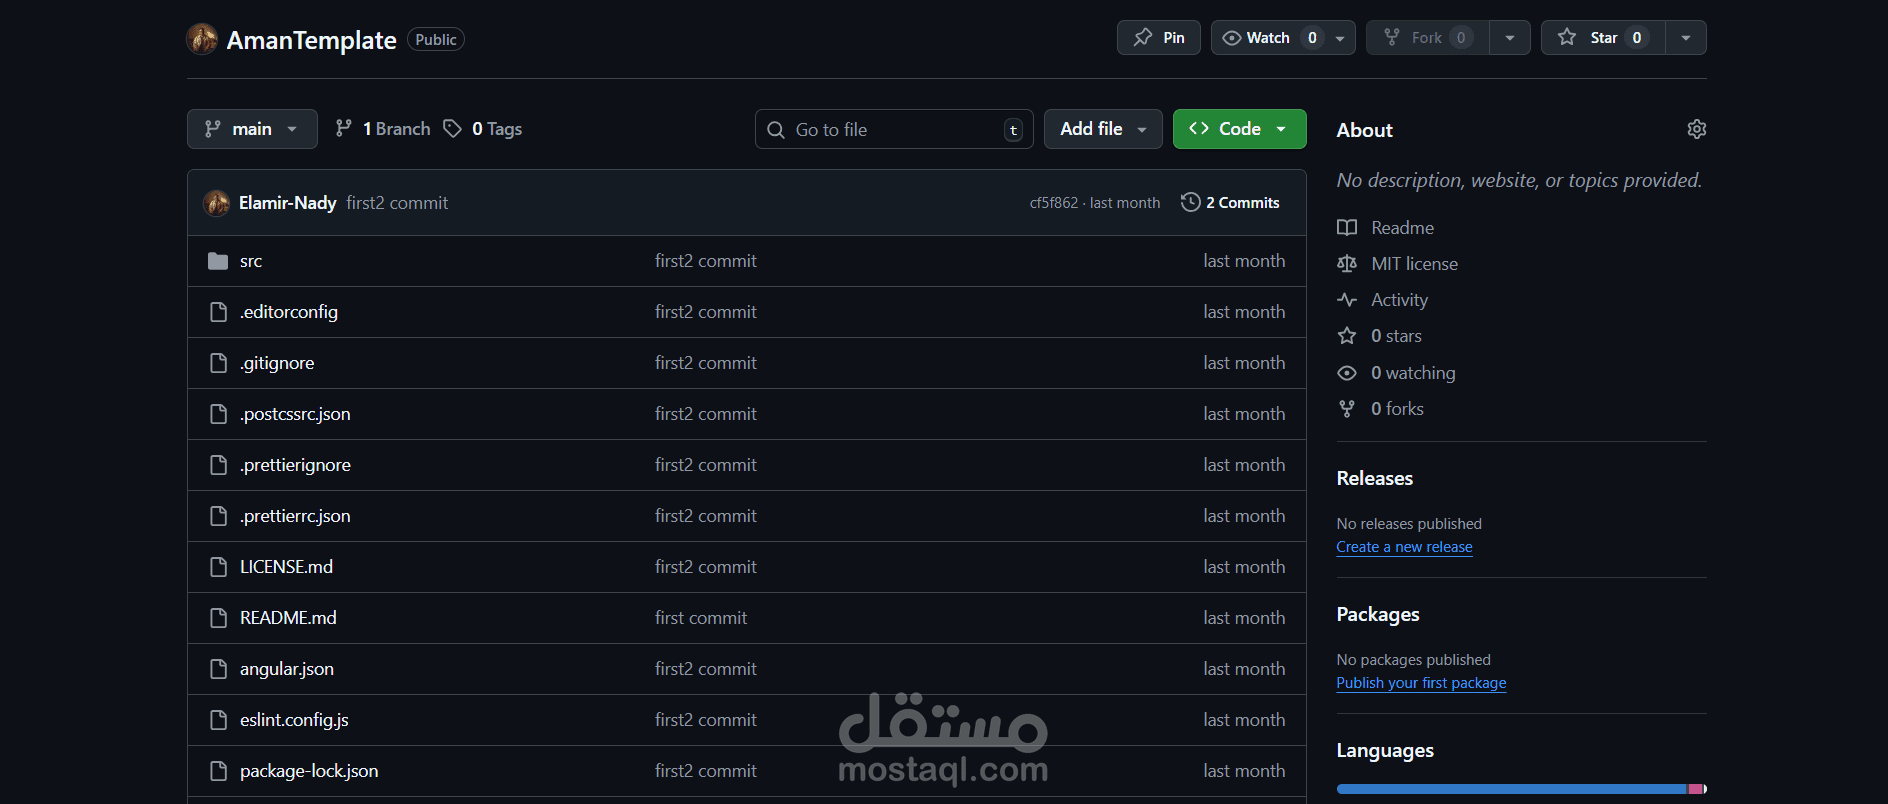Click the file icon beside .prettierrc.json

click(218, 516)
